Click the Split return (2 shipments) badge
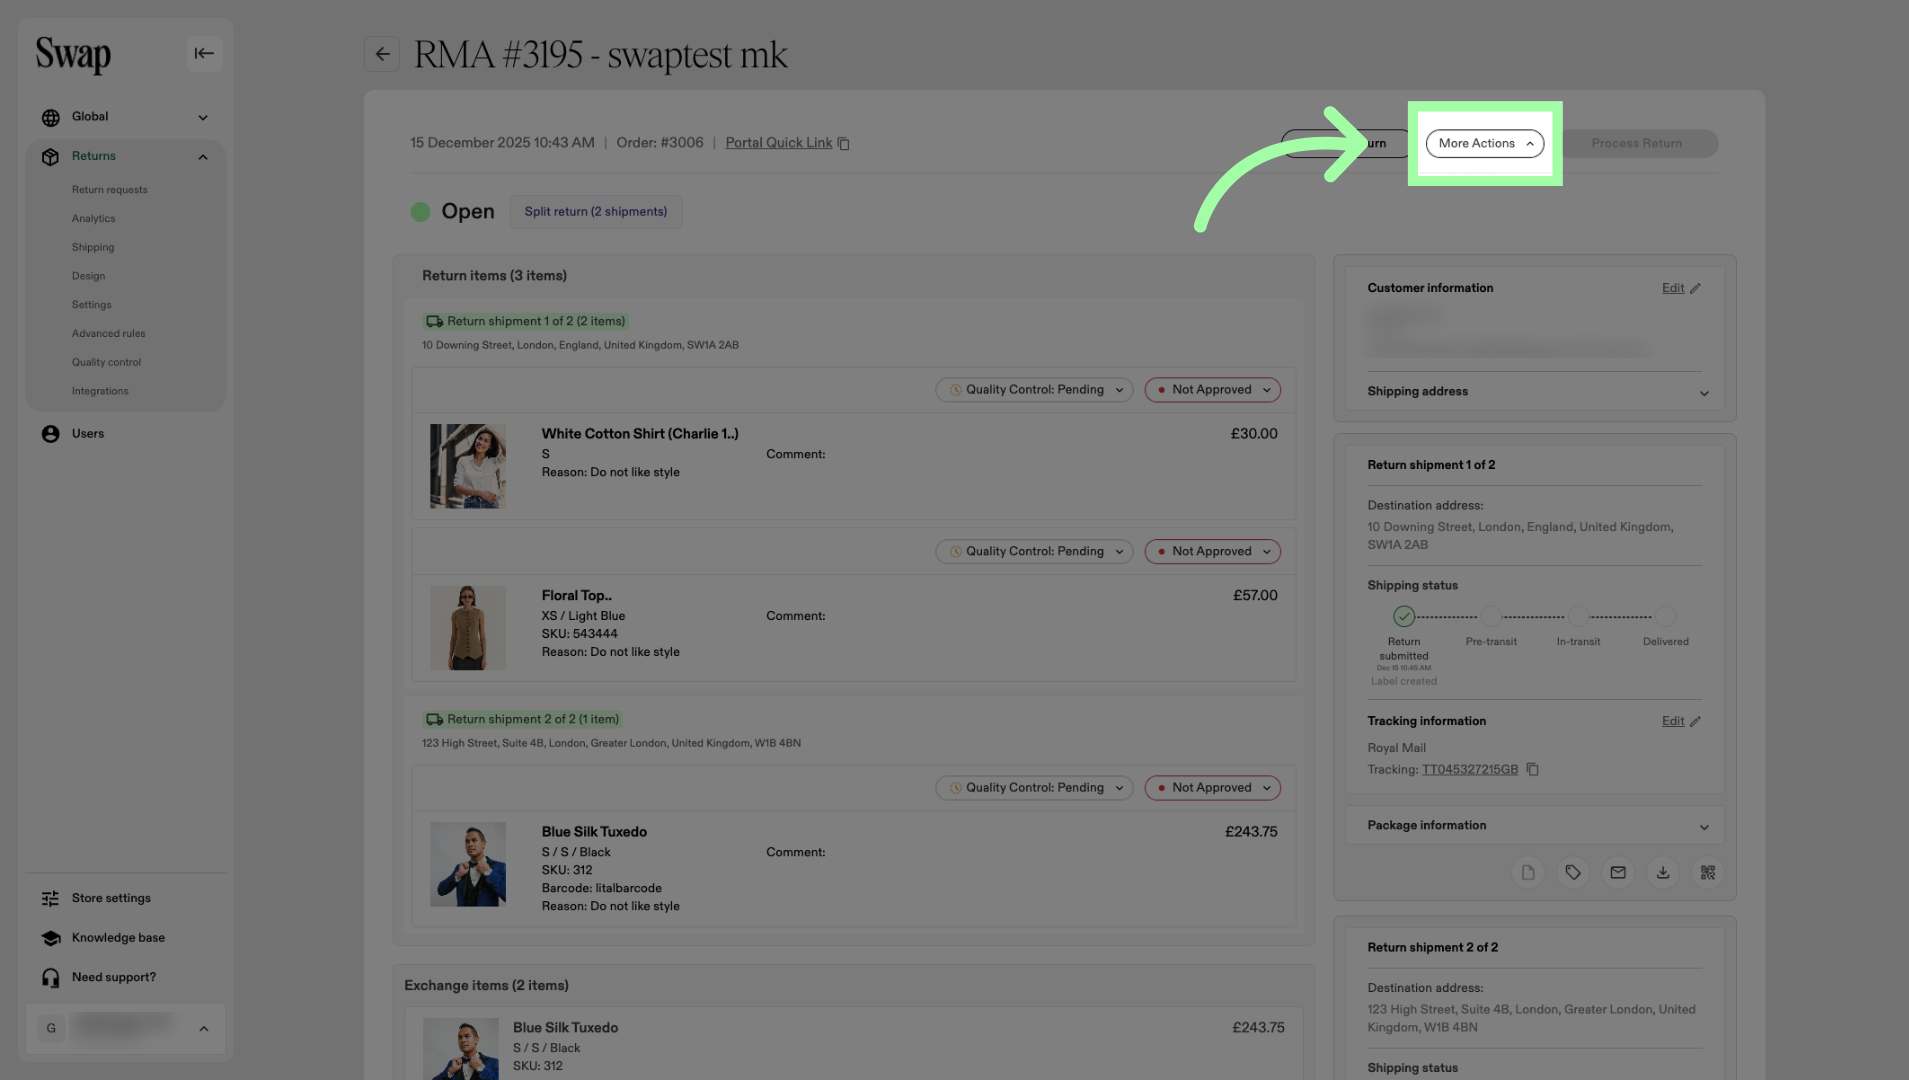The image size is (1909, 1080). (596, 212)
